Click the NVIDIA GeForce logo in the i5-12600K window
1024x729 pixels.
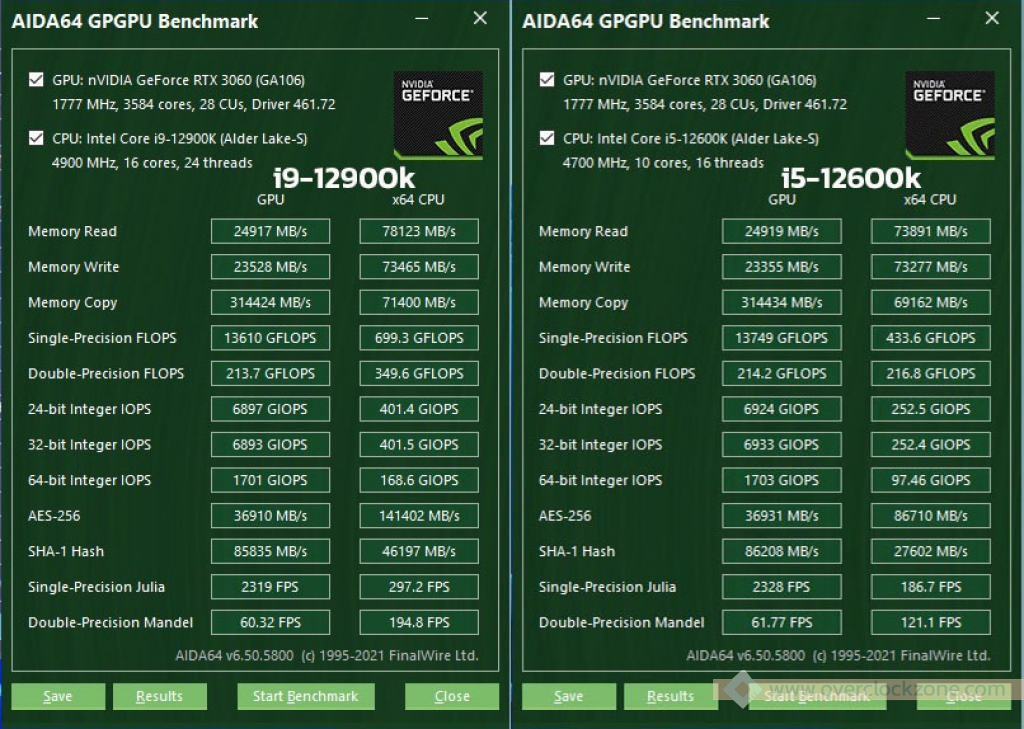point(950,116)
